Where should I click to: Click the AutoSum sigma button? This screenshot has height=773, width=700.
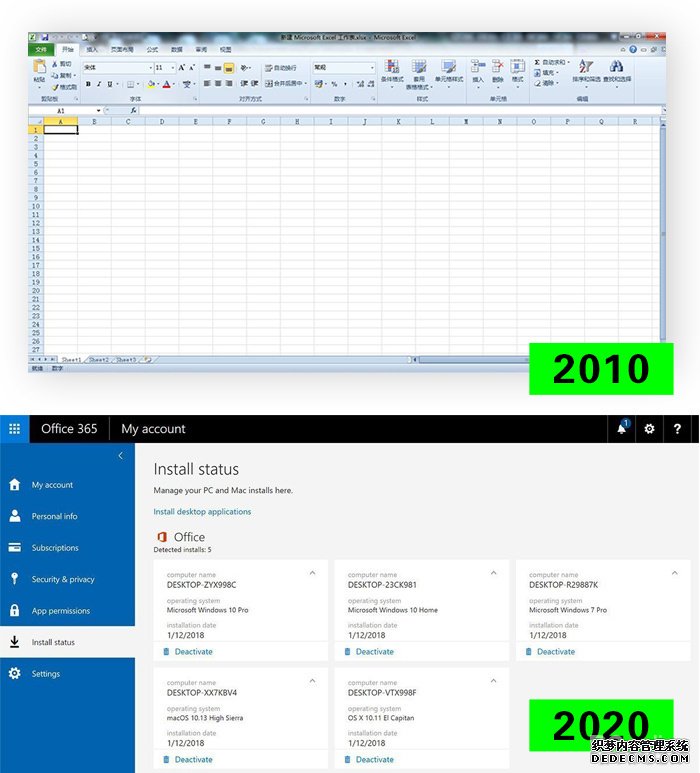[551, 63]
